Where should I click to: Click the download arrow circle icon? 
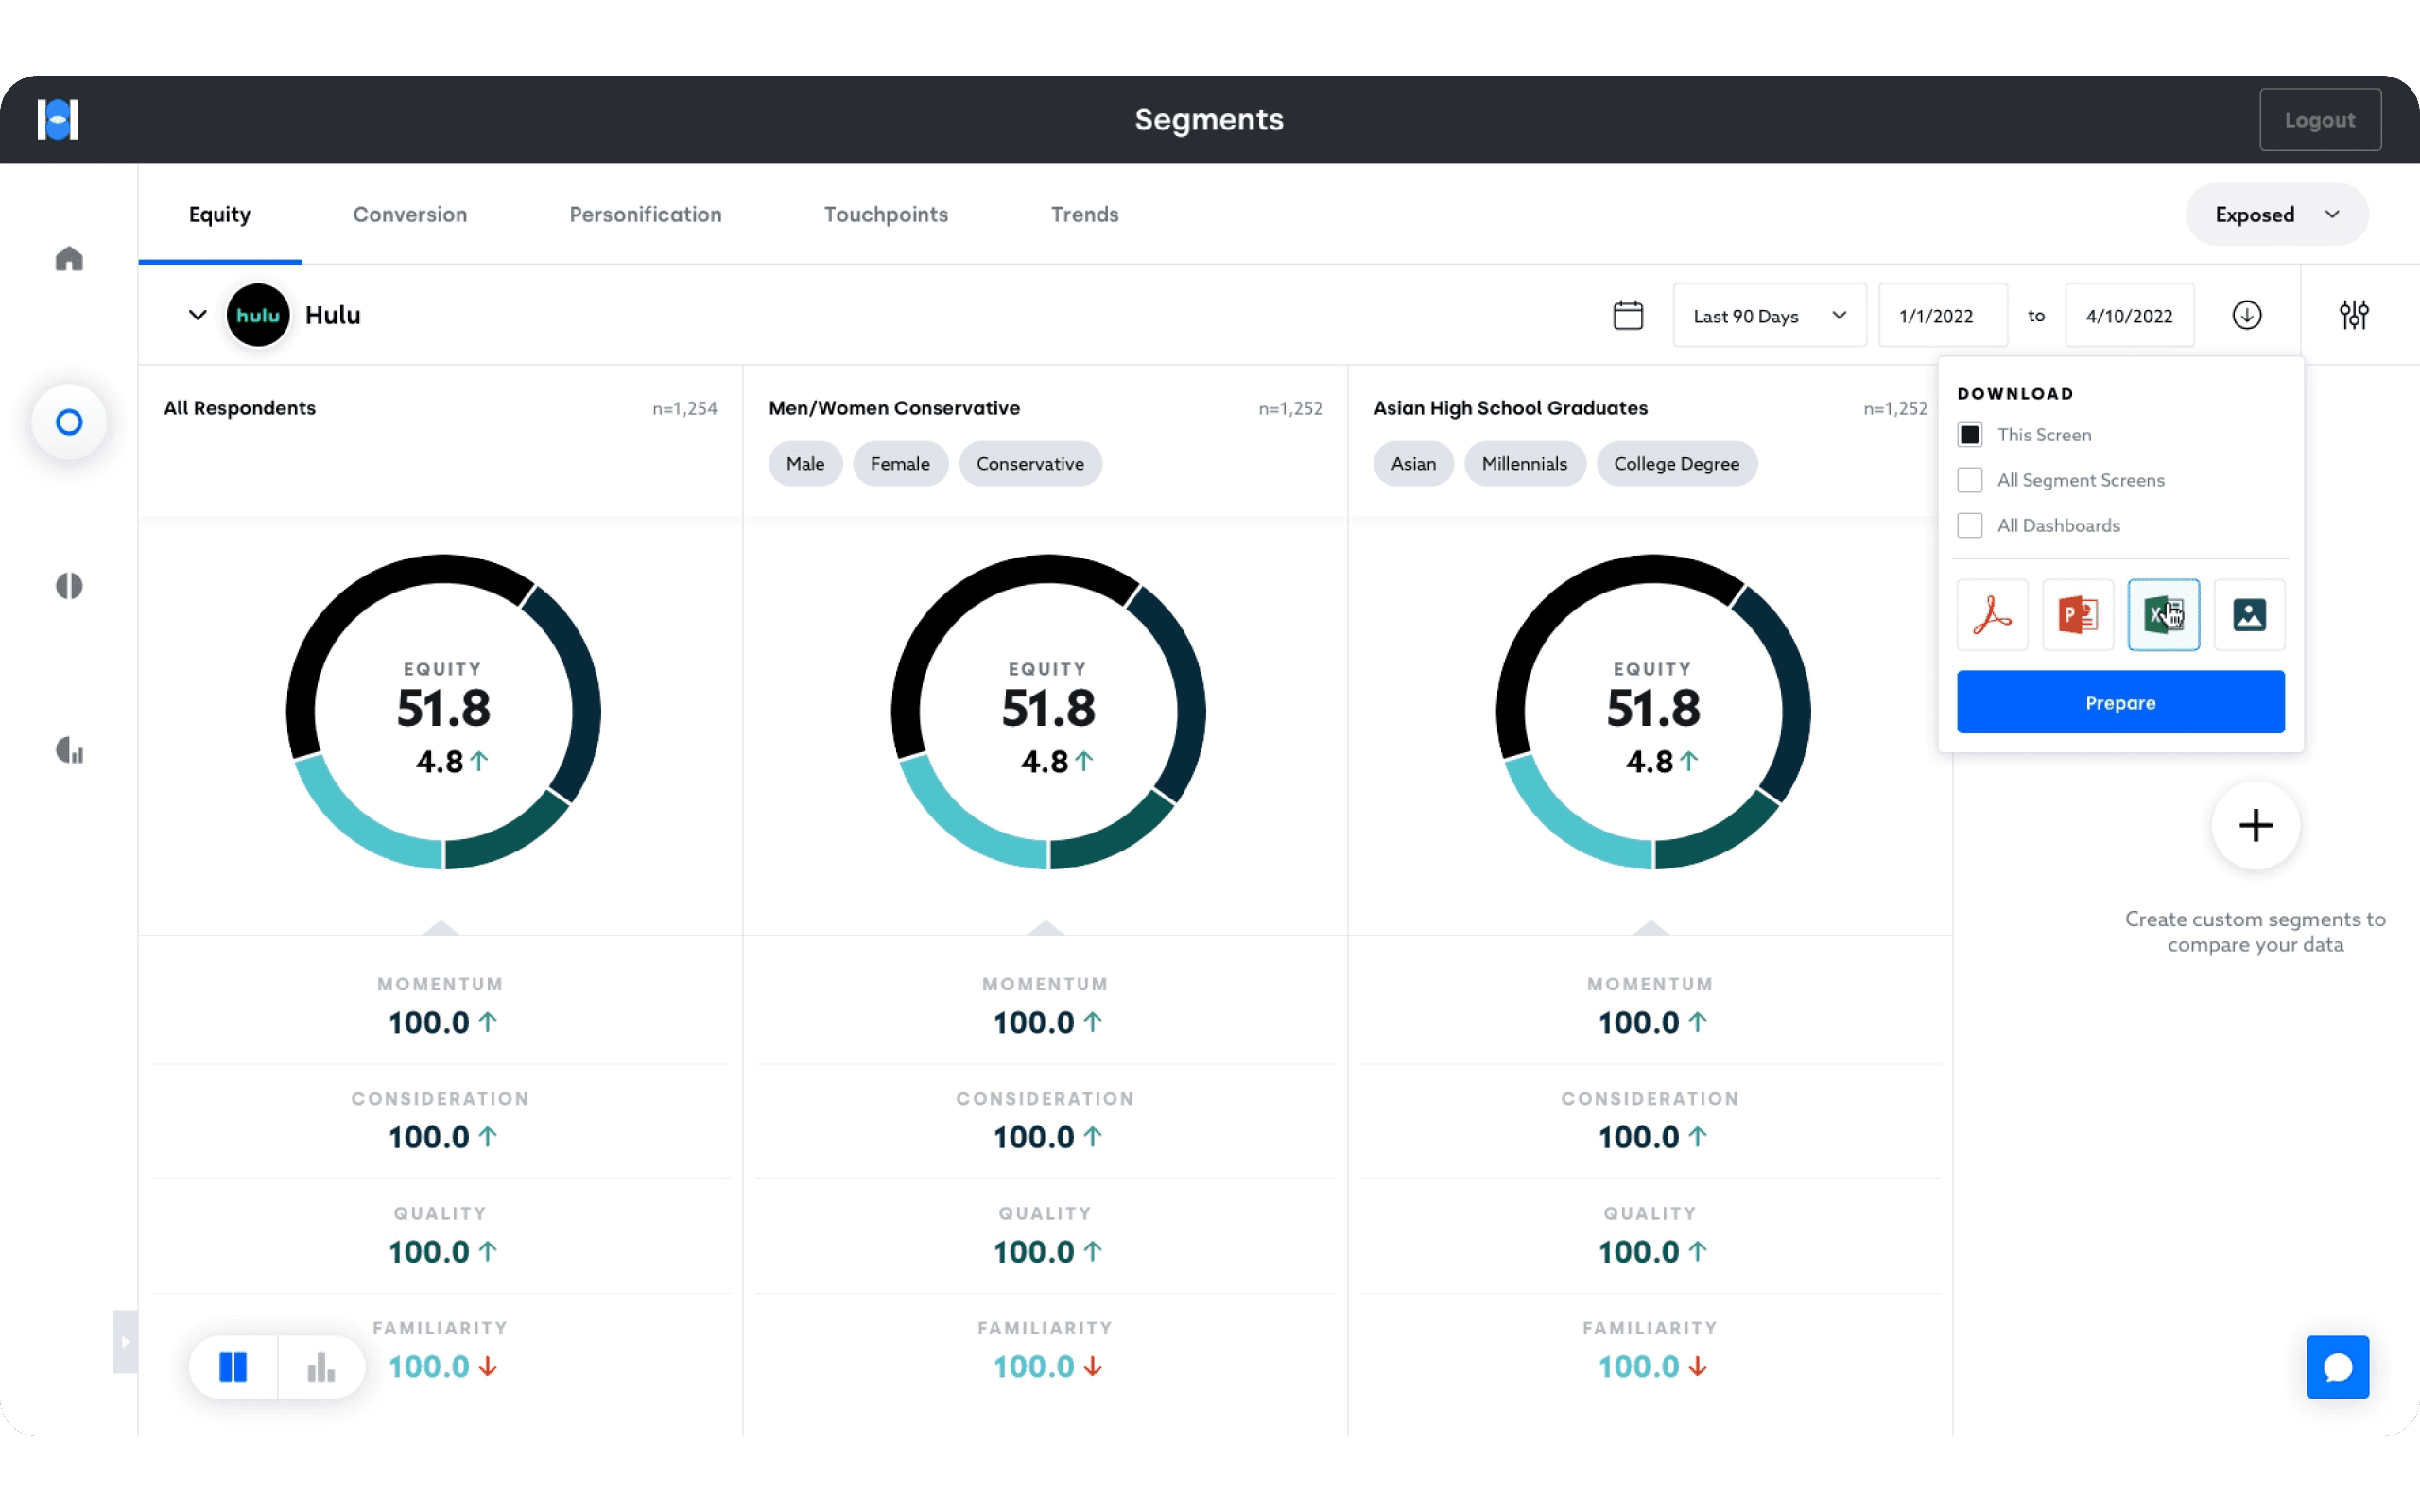pos(2247,315)
